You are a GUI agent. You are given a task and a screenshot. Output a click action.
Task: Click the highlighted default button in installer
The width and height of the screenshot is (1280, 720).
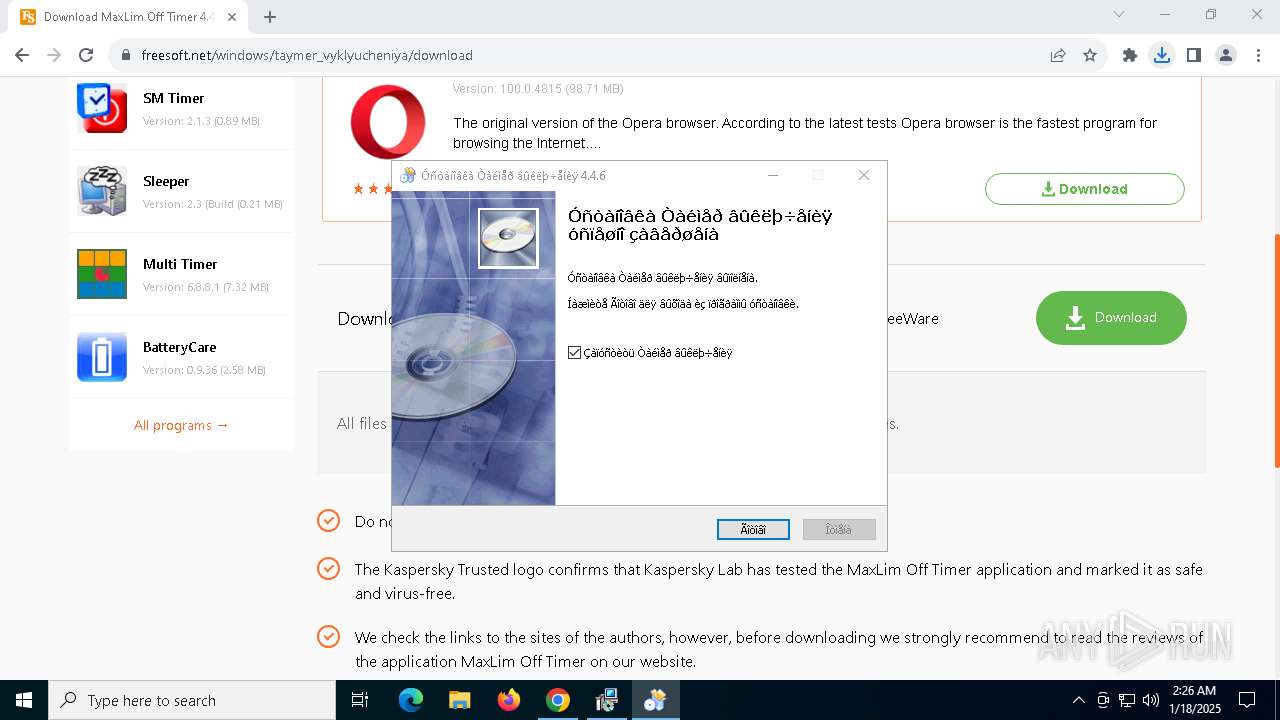(x=753, y=529)
